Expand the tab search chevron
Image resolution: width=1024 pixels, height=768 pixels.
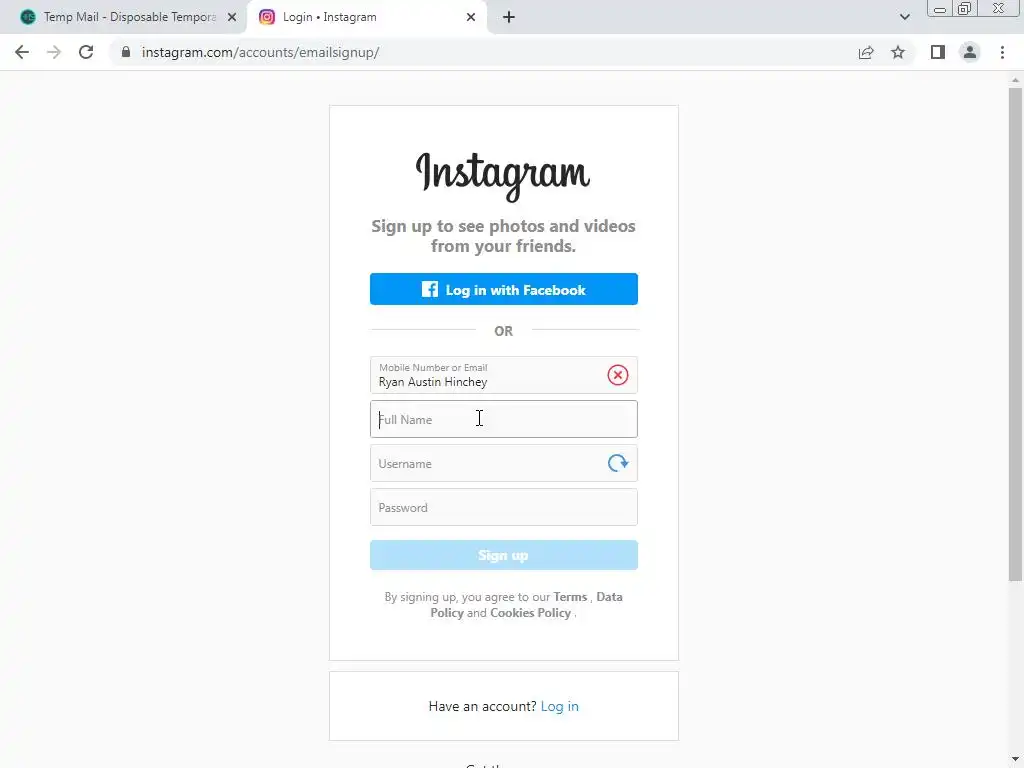(904, 17)
